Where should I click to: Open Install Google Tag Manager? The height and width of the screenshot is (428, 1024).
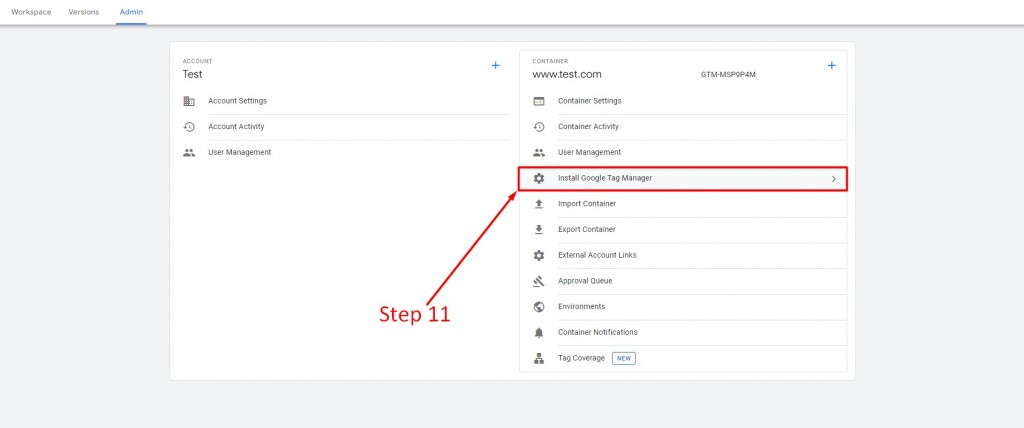tap(605, 178)
